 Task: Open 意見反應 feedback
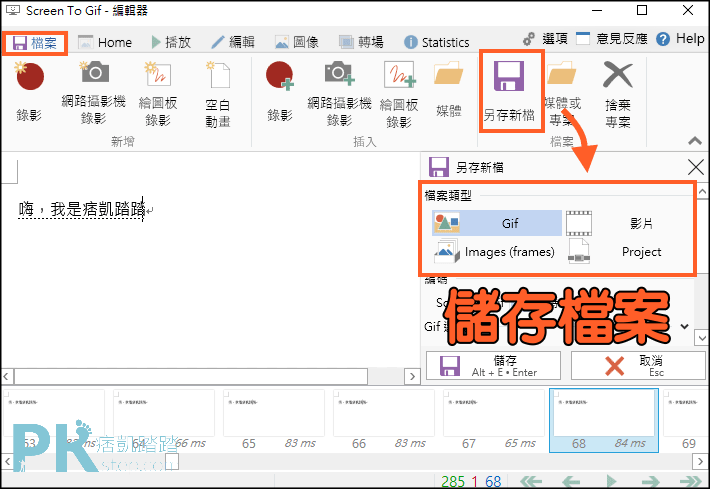tap(612, 39)
